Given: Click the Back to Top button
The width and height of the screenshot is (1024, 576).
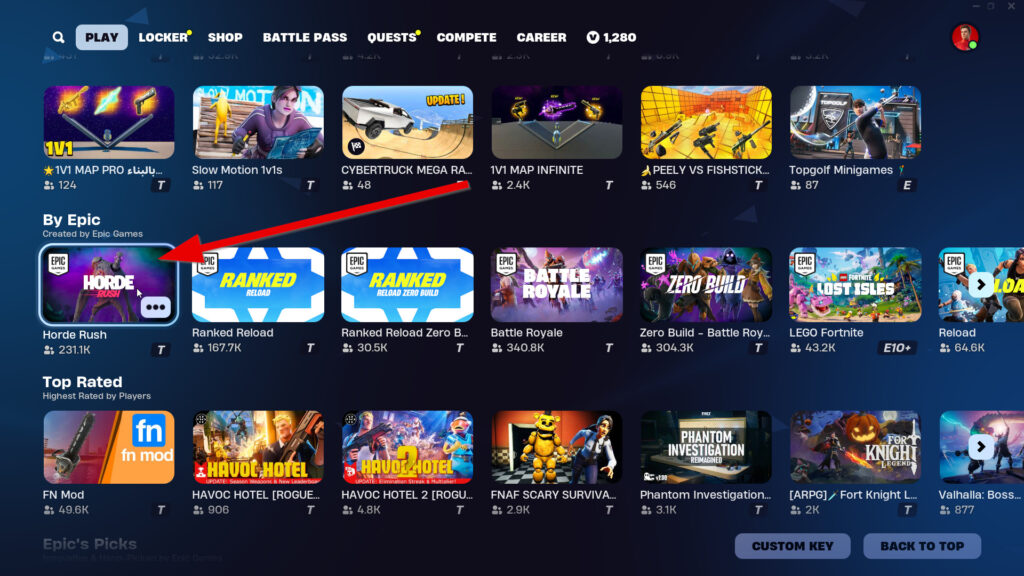Looking at the screenshot, I should click(922, 546).
